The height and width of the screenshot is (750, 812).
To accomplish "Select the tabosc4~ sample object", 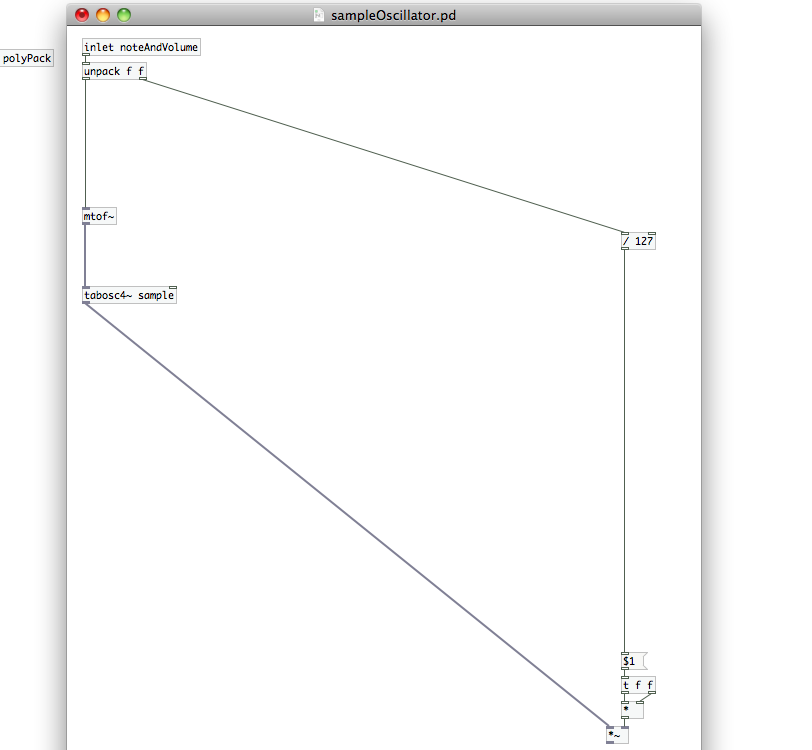I will 129,296.
